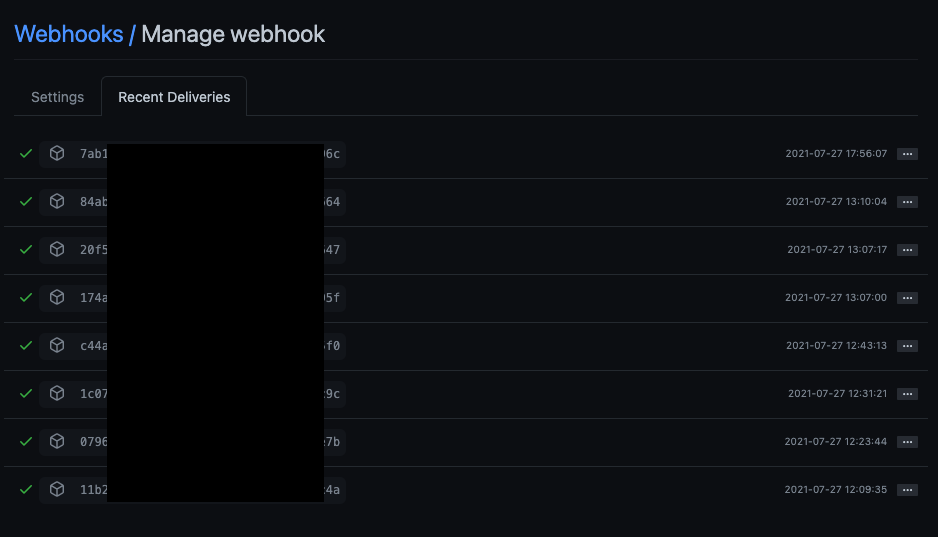Open ellipsis menu for 13:10:04 delivery
This screenshot has width=938, height=537.
point(907,202)
